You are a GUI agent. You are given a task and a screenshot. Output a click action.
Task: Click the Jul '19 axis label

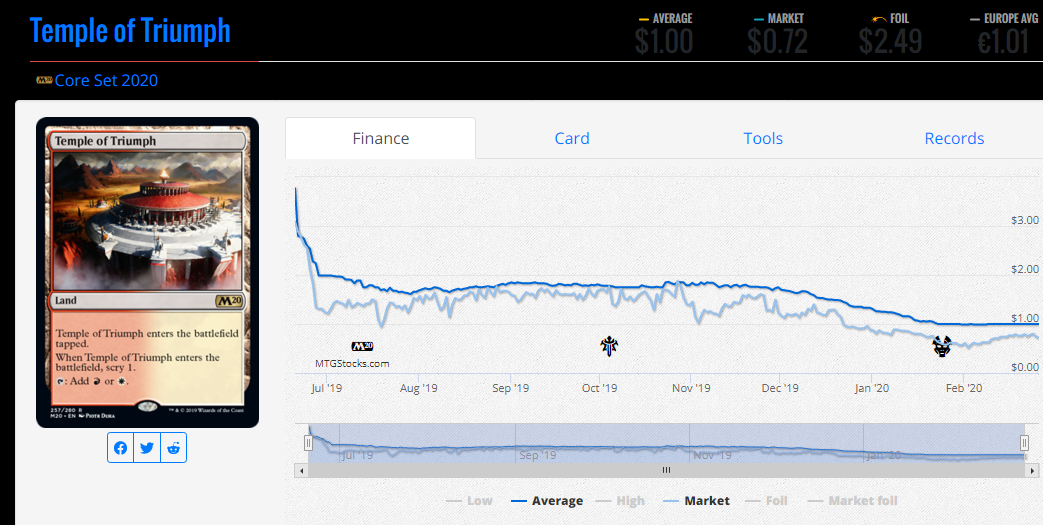tap(326, 388)
